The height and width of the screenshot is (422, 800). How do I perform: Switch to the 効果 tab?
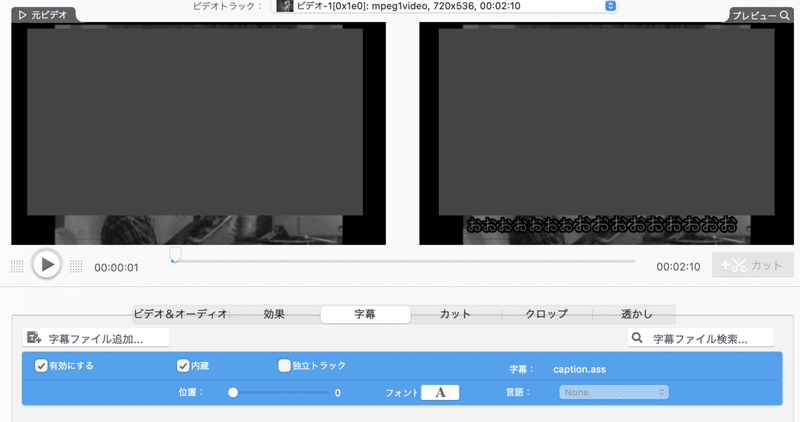point(274,314)
